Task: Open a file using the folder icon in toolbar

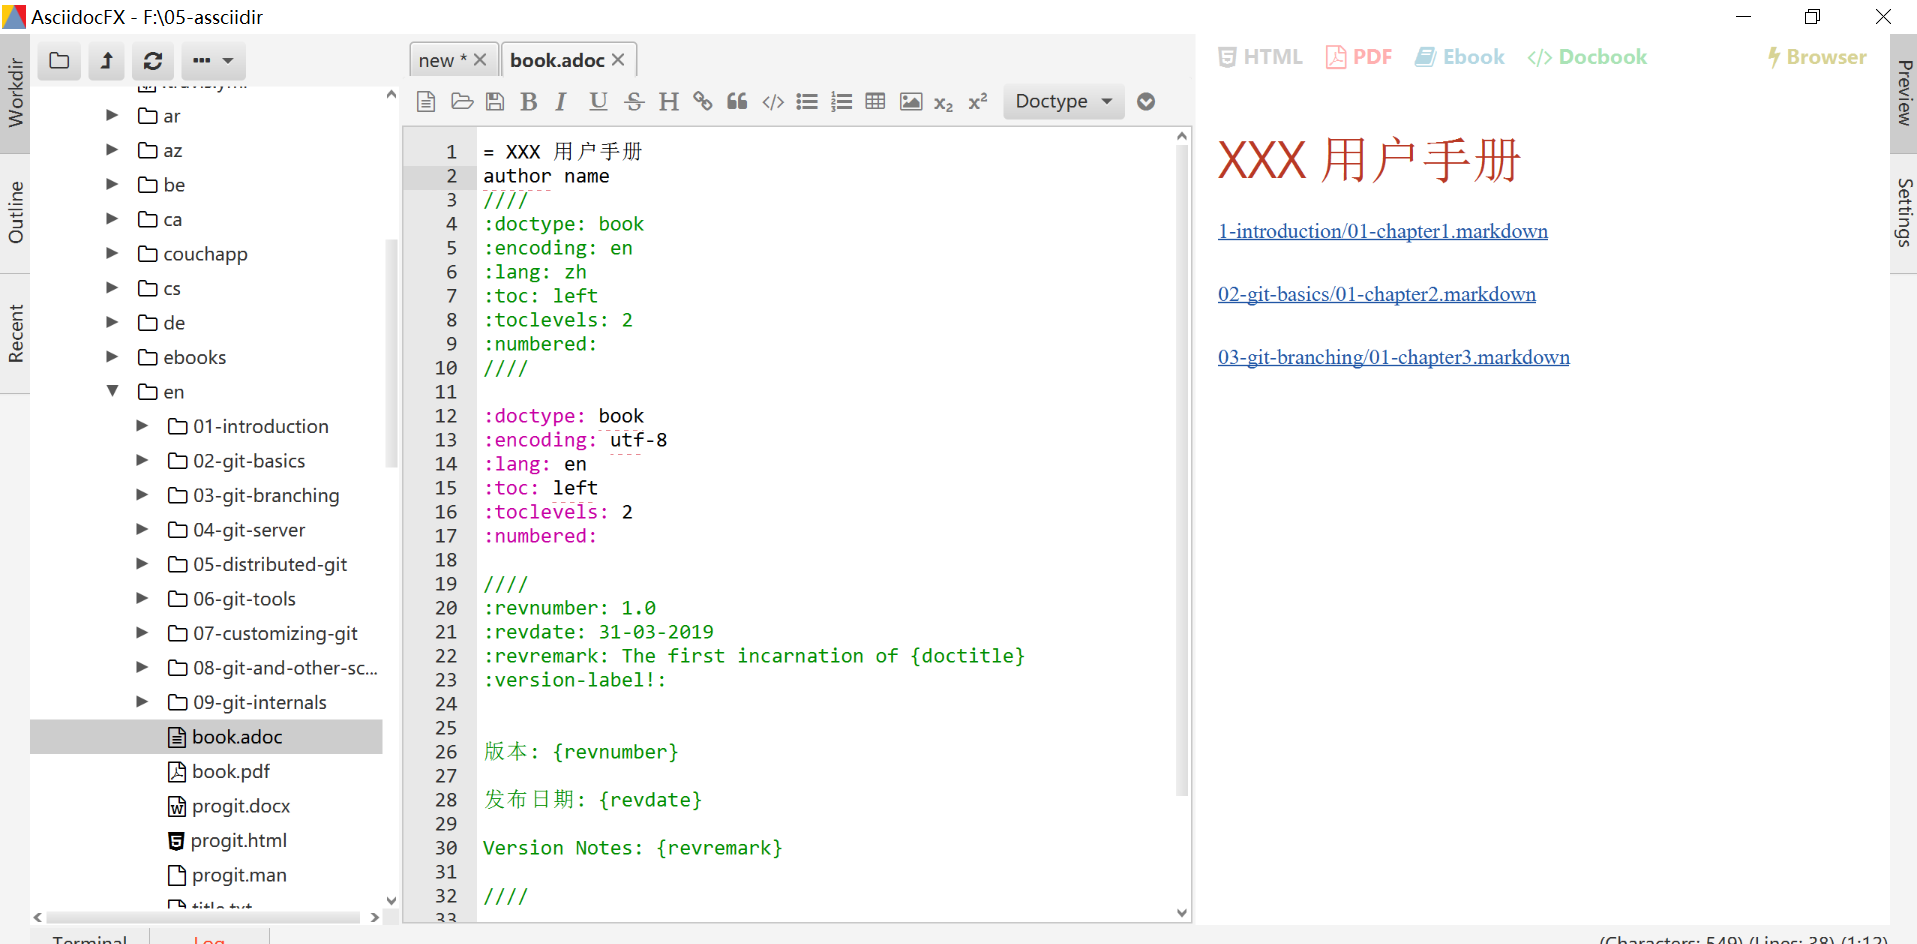Action: click(461, 101)
